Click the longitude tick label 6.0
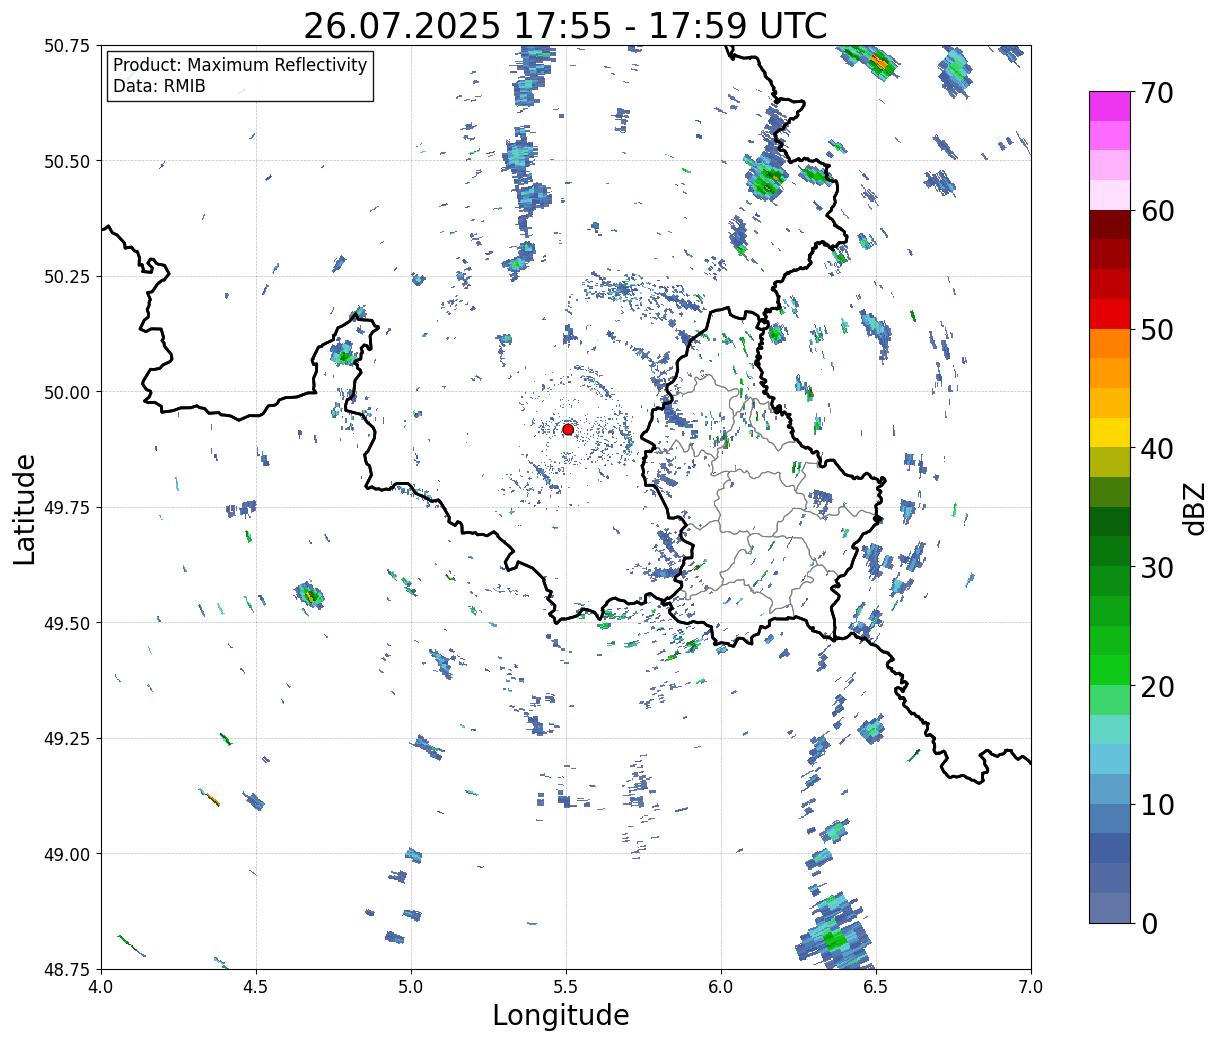The height and width of the screenshot is (1040, 1219). [721, 987]
